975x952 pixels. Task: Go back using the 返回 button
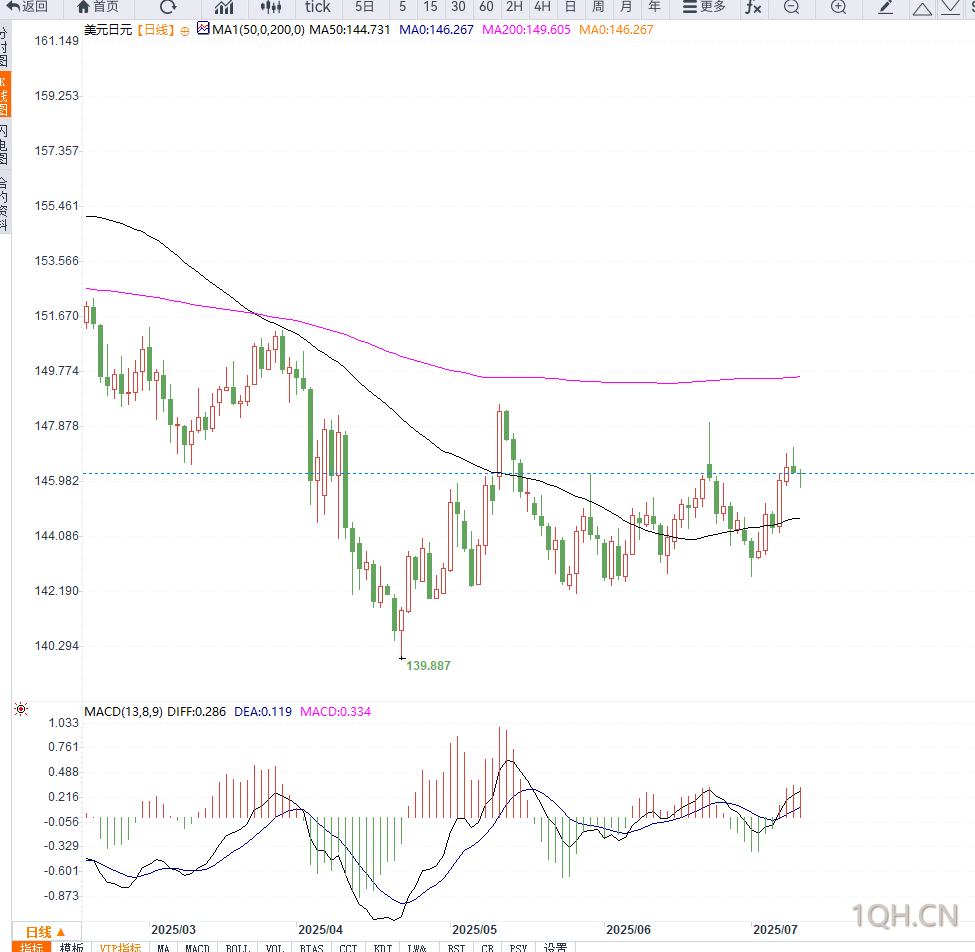tap(27, 7)
